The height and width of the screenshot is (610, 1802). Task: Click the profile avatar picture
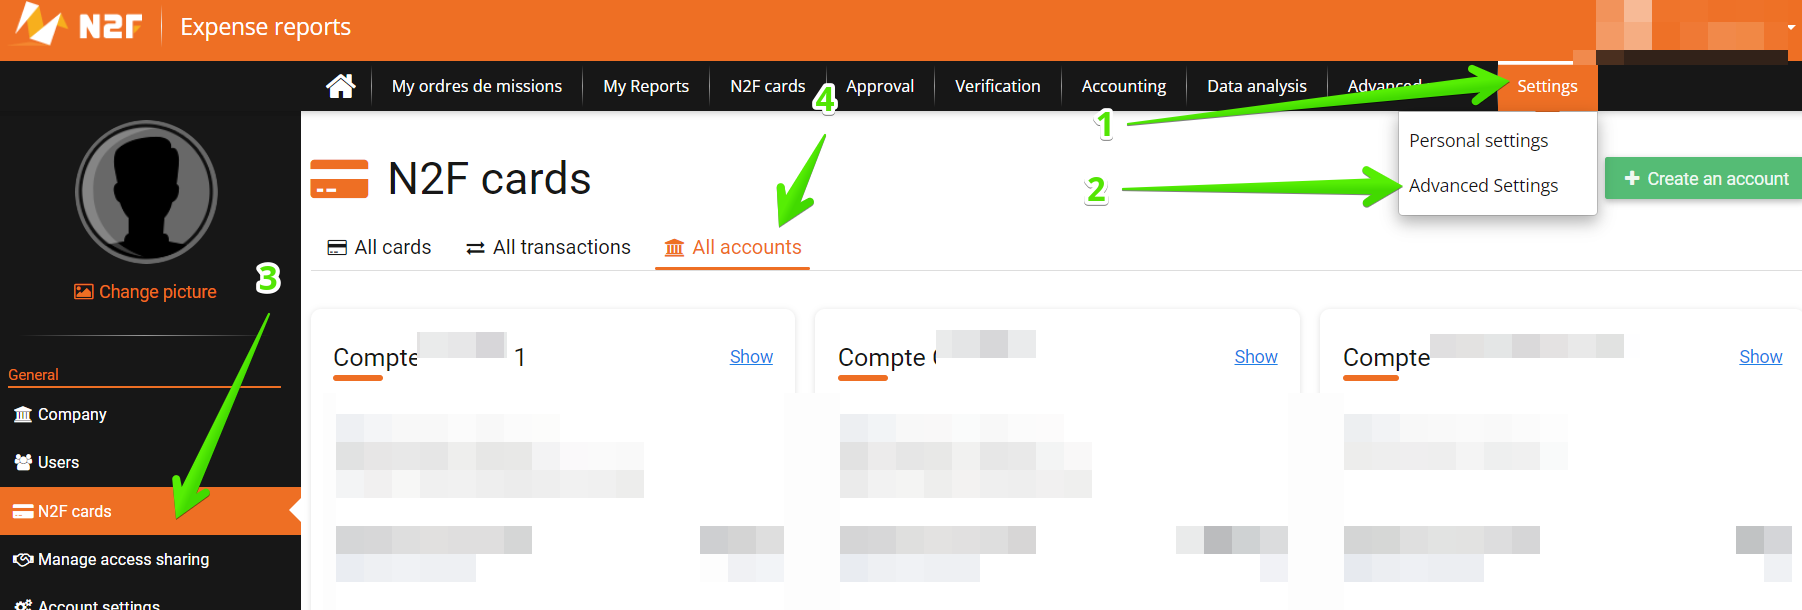point(146,192)
